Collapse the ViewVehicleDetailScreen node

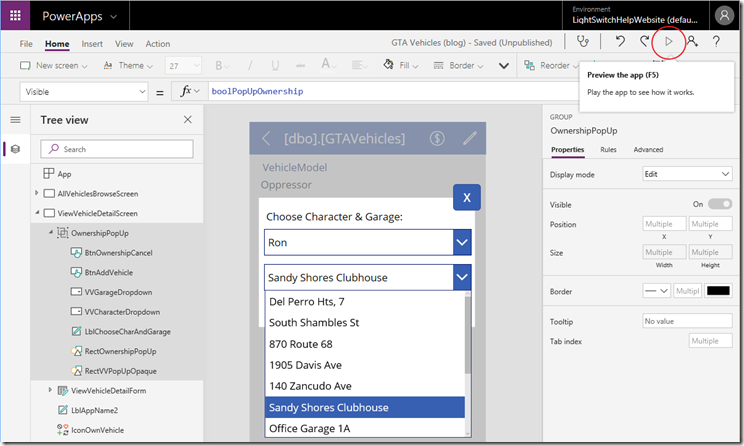click(37, 213)
